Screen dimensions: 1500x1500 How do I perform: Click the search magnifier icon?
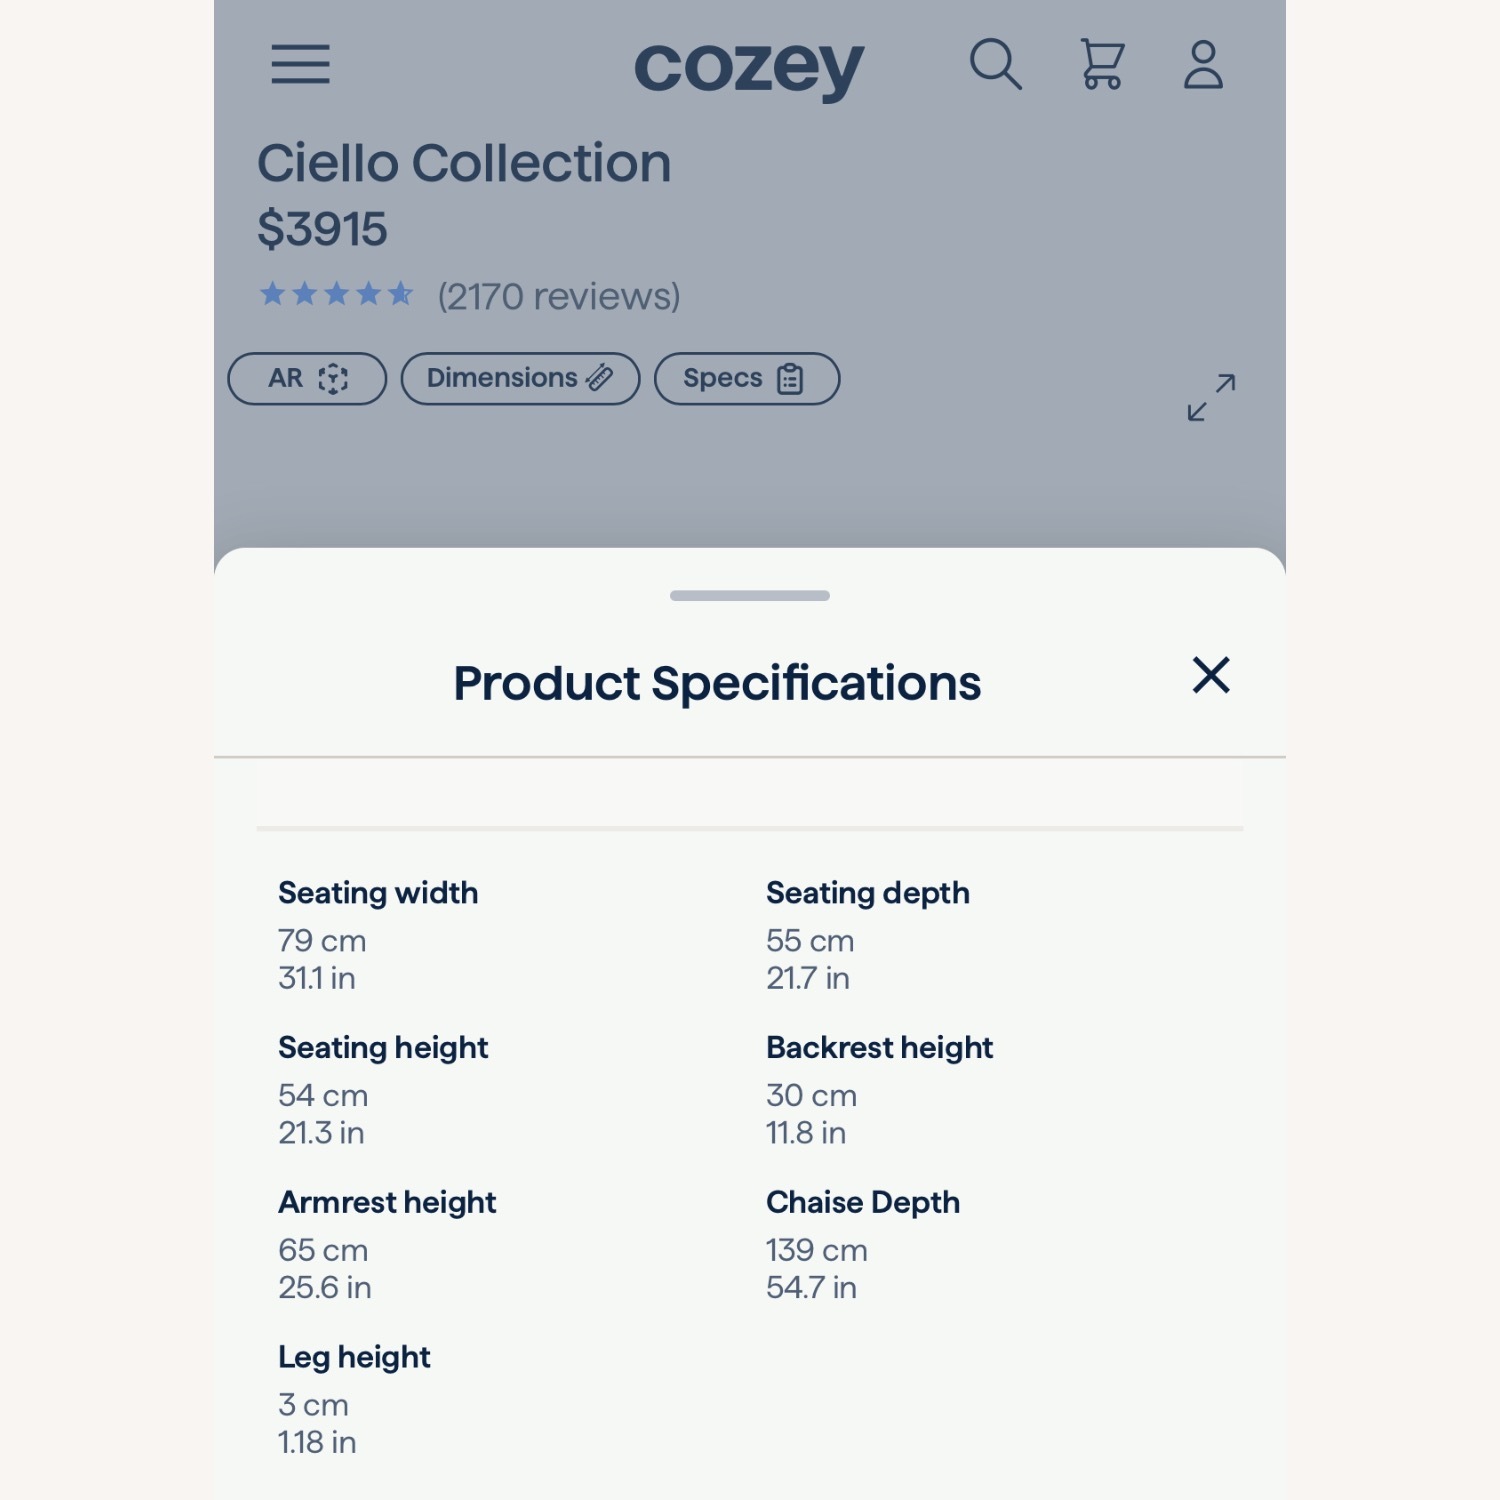[x=995, y=65]
